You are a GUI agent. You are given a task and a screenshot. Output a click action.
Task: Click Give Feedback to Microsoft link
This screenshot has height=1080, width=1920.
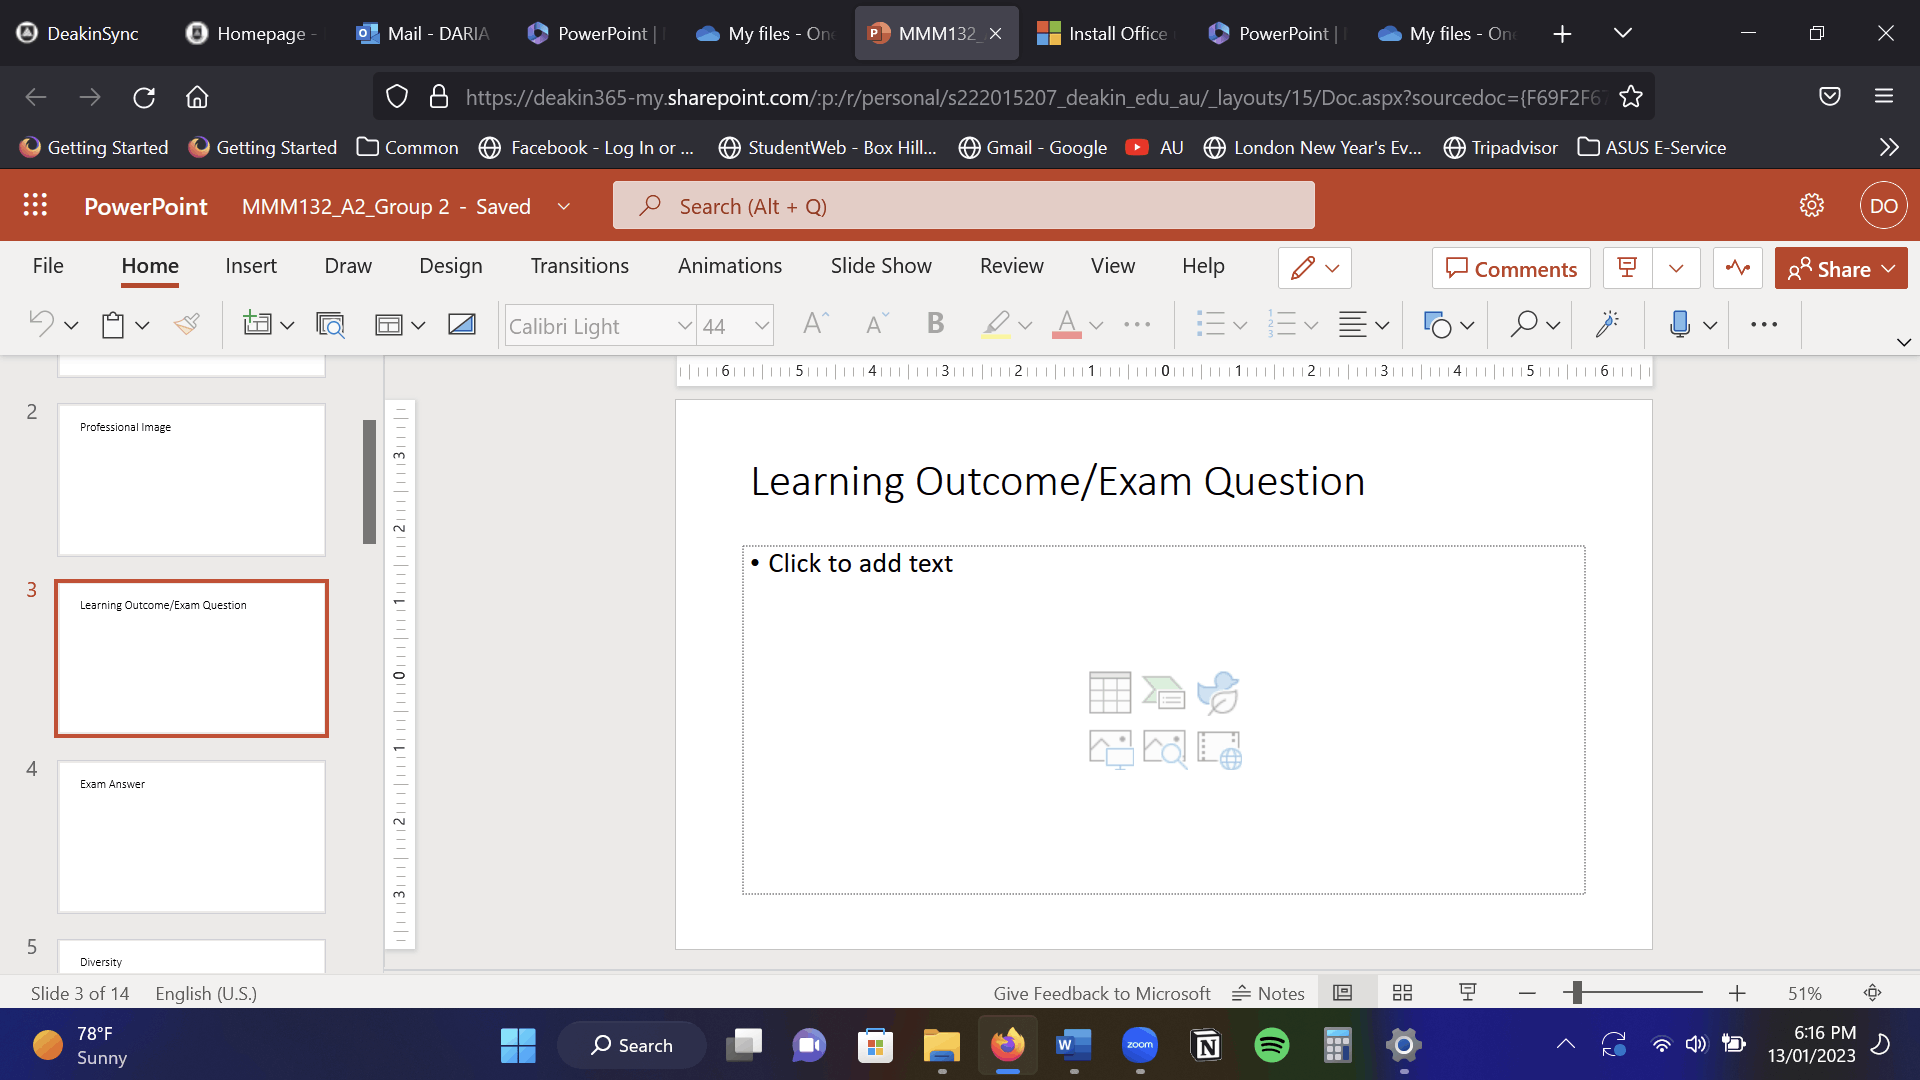tap(1101, 993)
